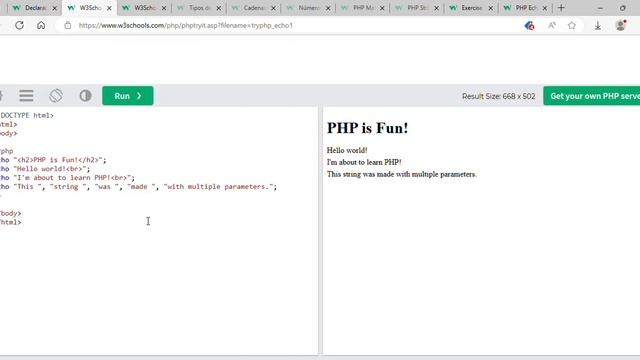This screenshot has height=360, width=640.
Task: Go to browser home page
Action: click(x=41, y=25)
